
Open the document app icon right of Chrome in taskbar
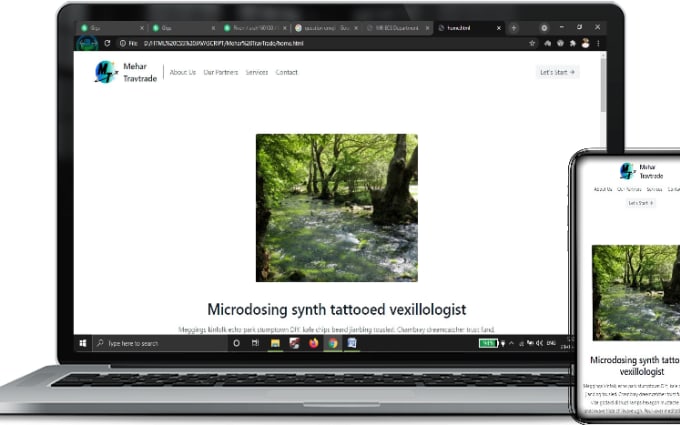(x=352, y=343)
